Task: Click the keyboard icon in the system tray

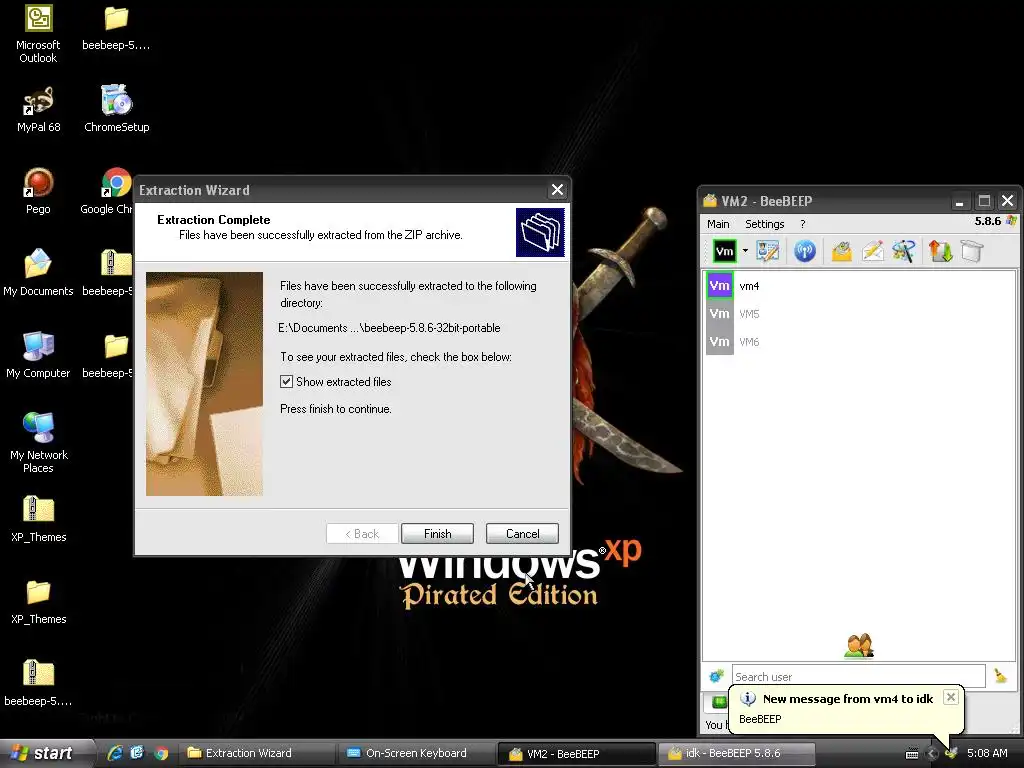Action: (912, 754)
